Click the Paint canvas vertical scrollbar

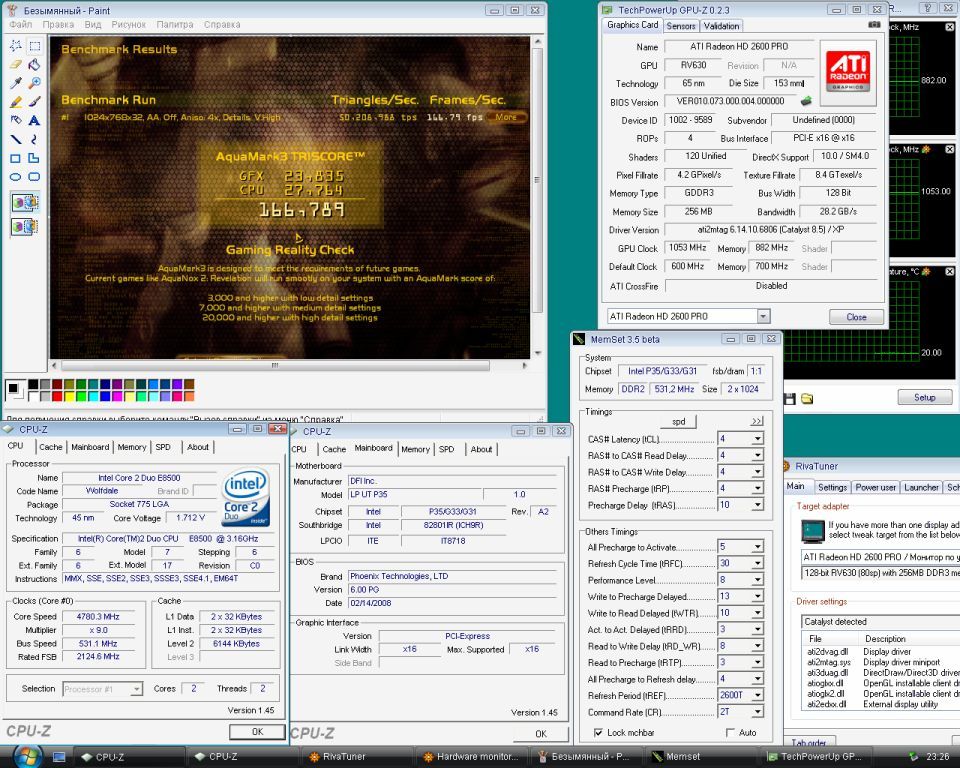point(537,197)
